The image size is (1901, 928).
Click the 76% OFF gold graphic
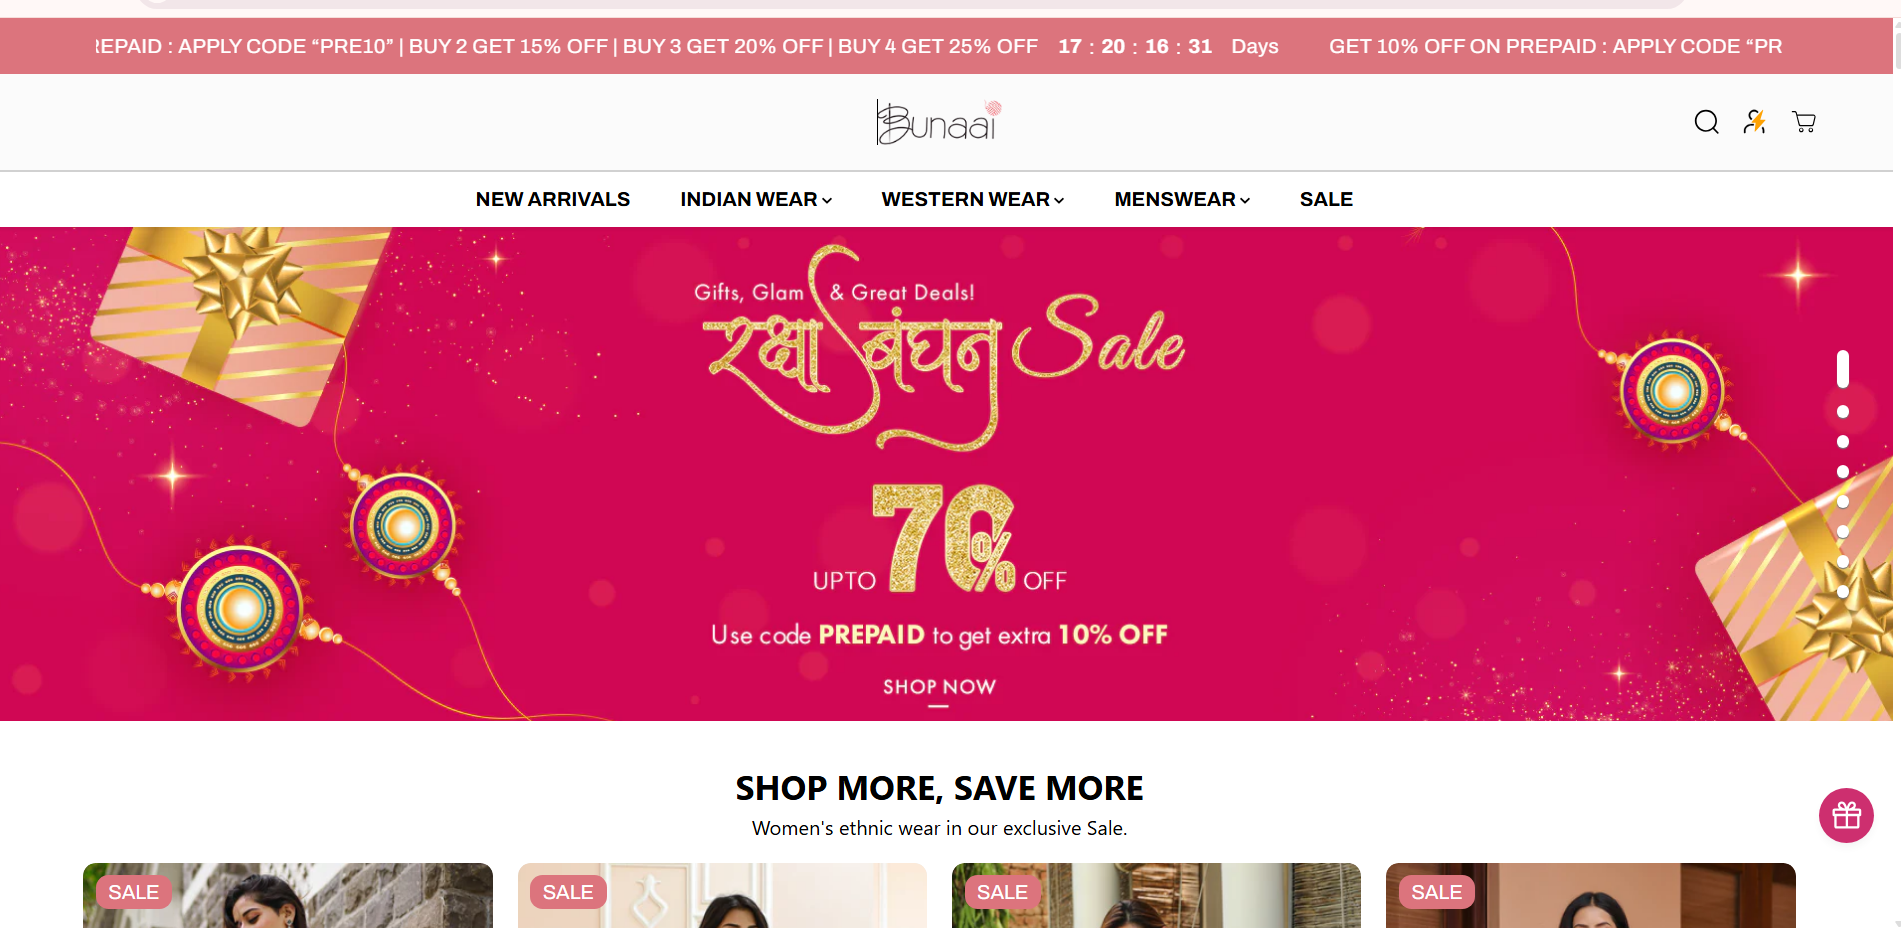pos(943,538)
